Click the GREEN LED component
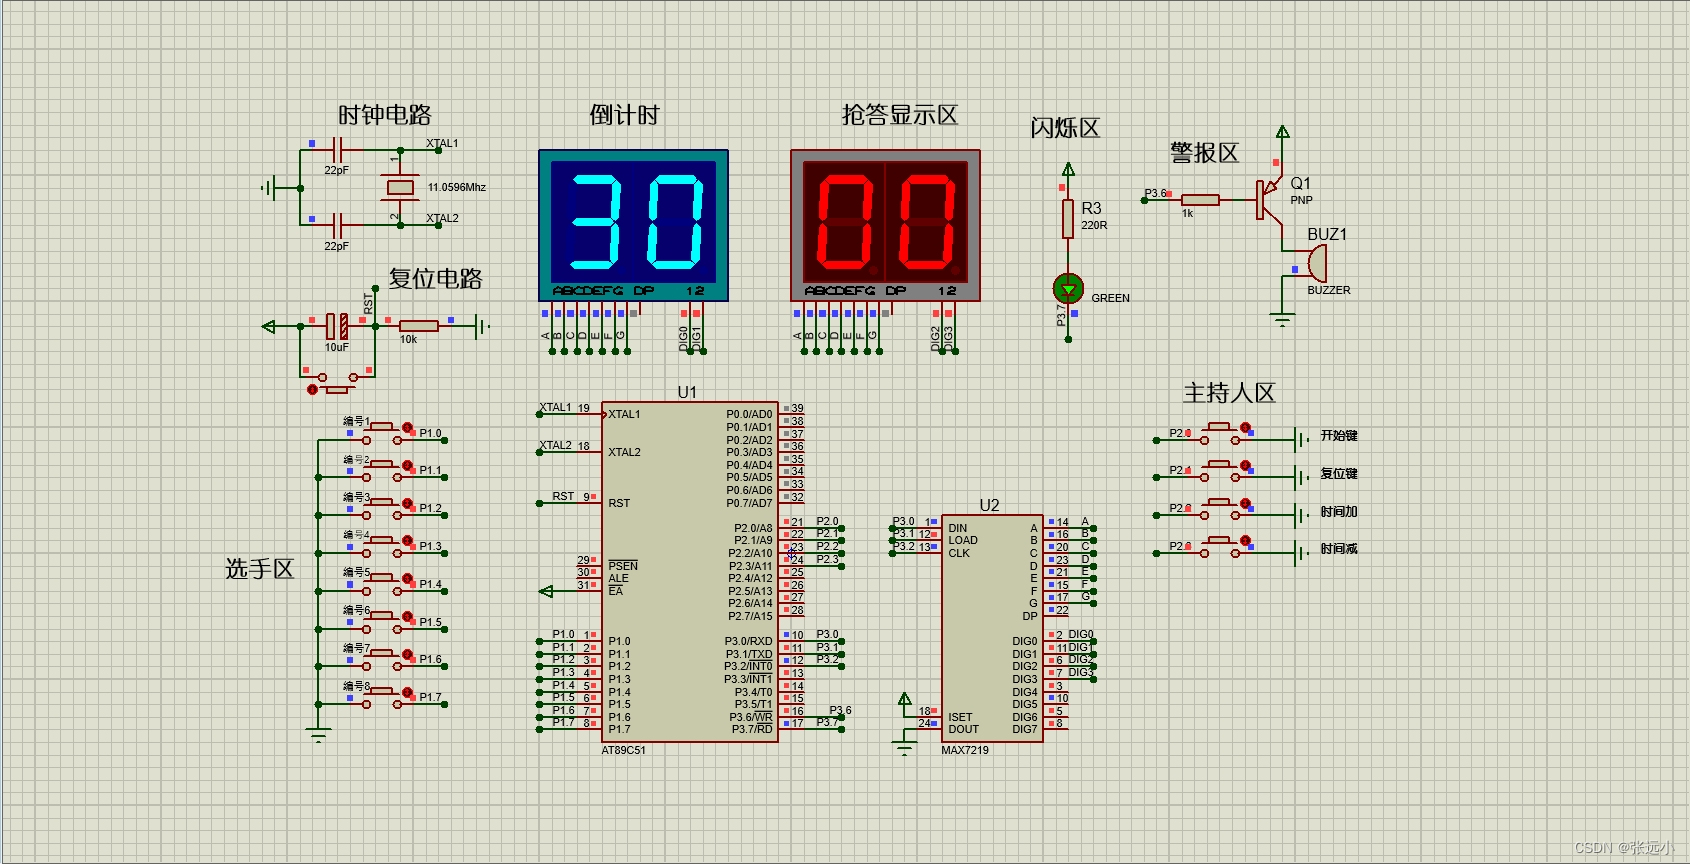 point(1068,289)
